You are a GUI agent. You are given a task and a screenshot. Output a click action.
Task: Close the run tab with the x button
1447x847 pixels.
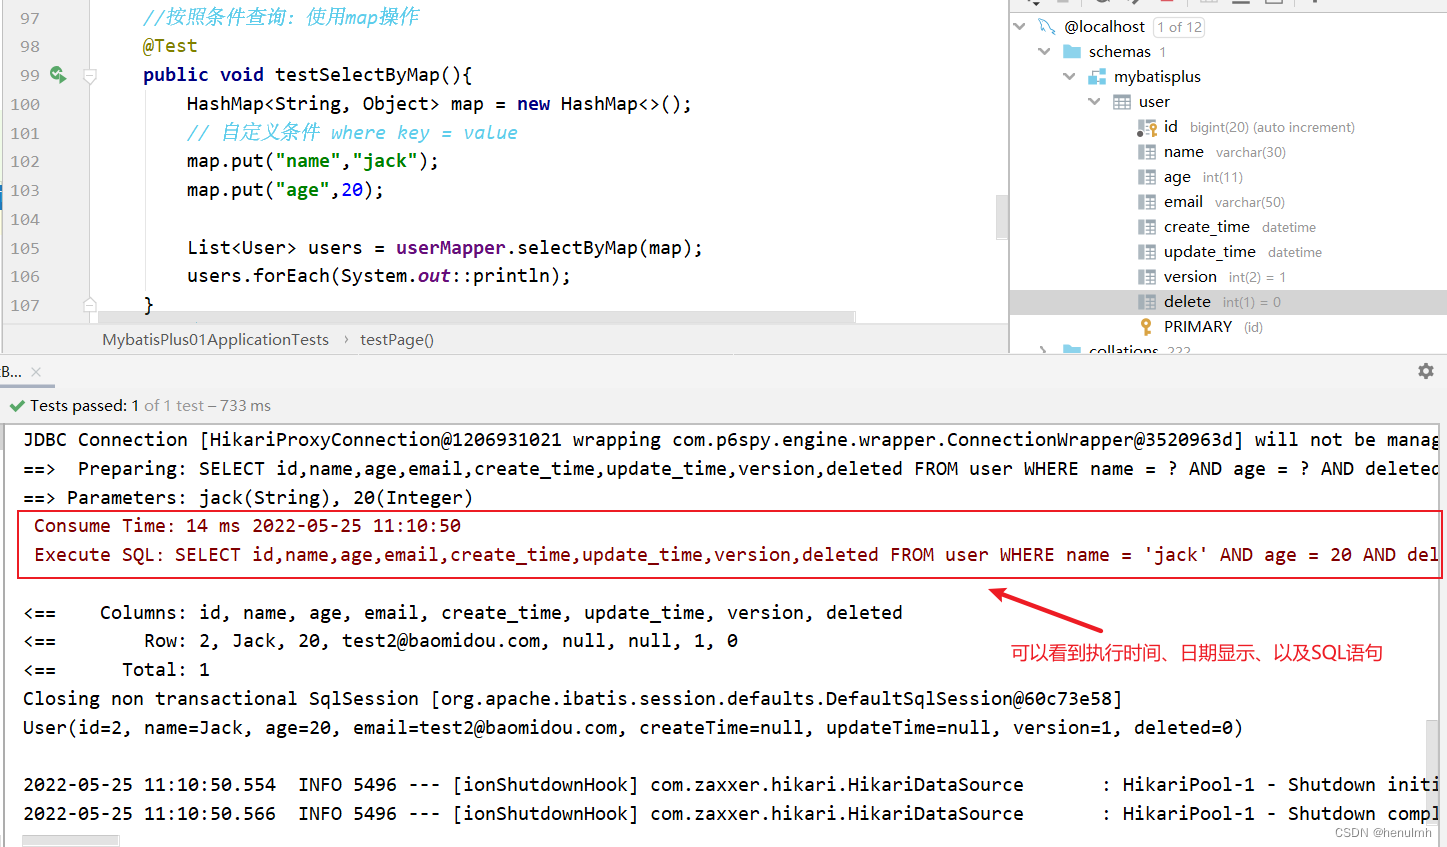point(36,372)
